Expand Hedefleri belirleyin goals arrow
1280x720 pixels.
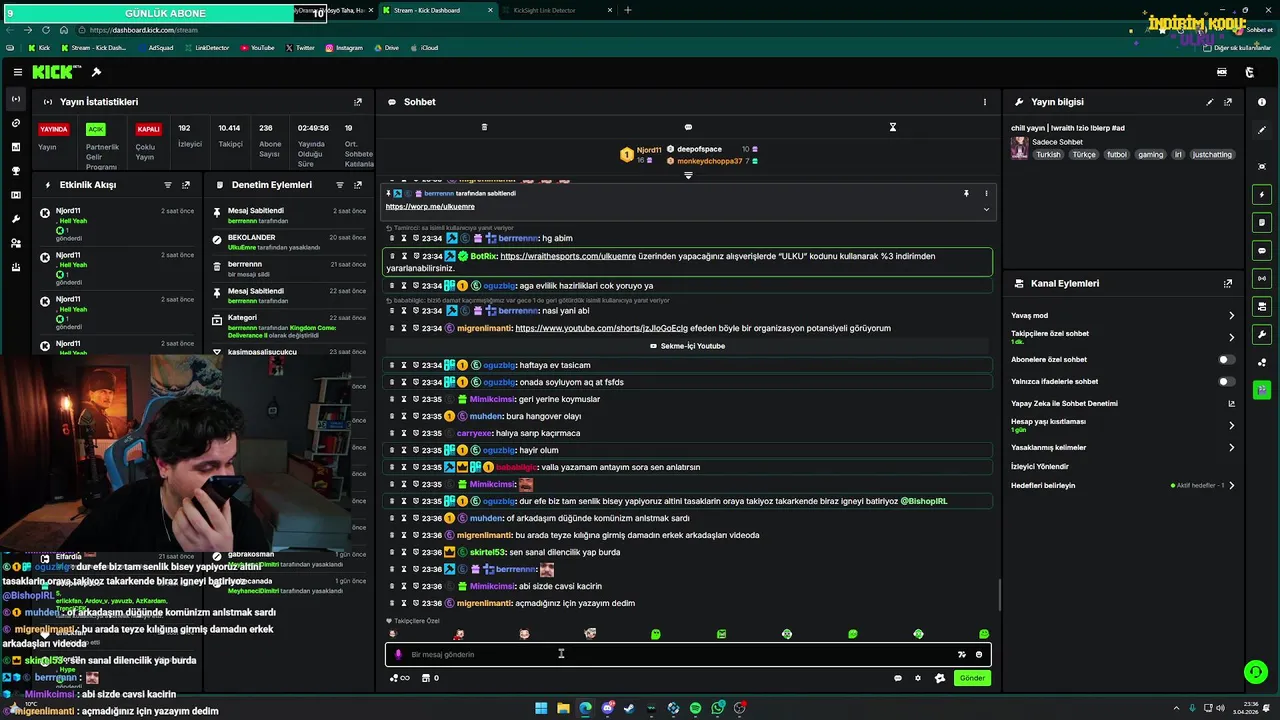pyautogui.click(x=1231, y=486)
